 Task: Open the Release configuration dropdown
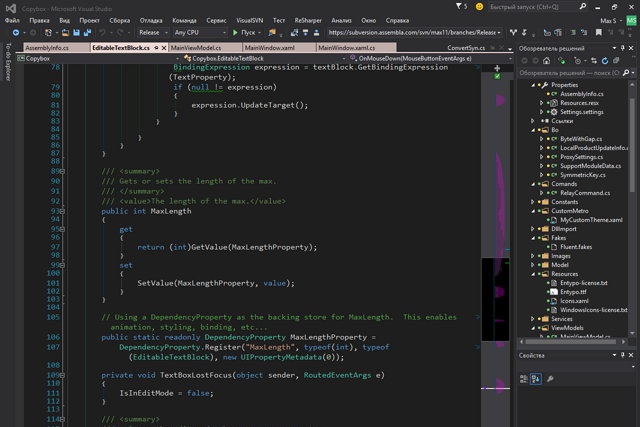click(x=153, y=32)
